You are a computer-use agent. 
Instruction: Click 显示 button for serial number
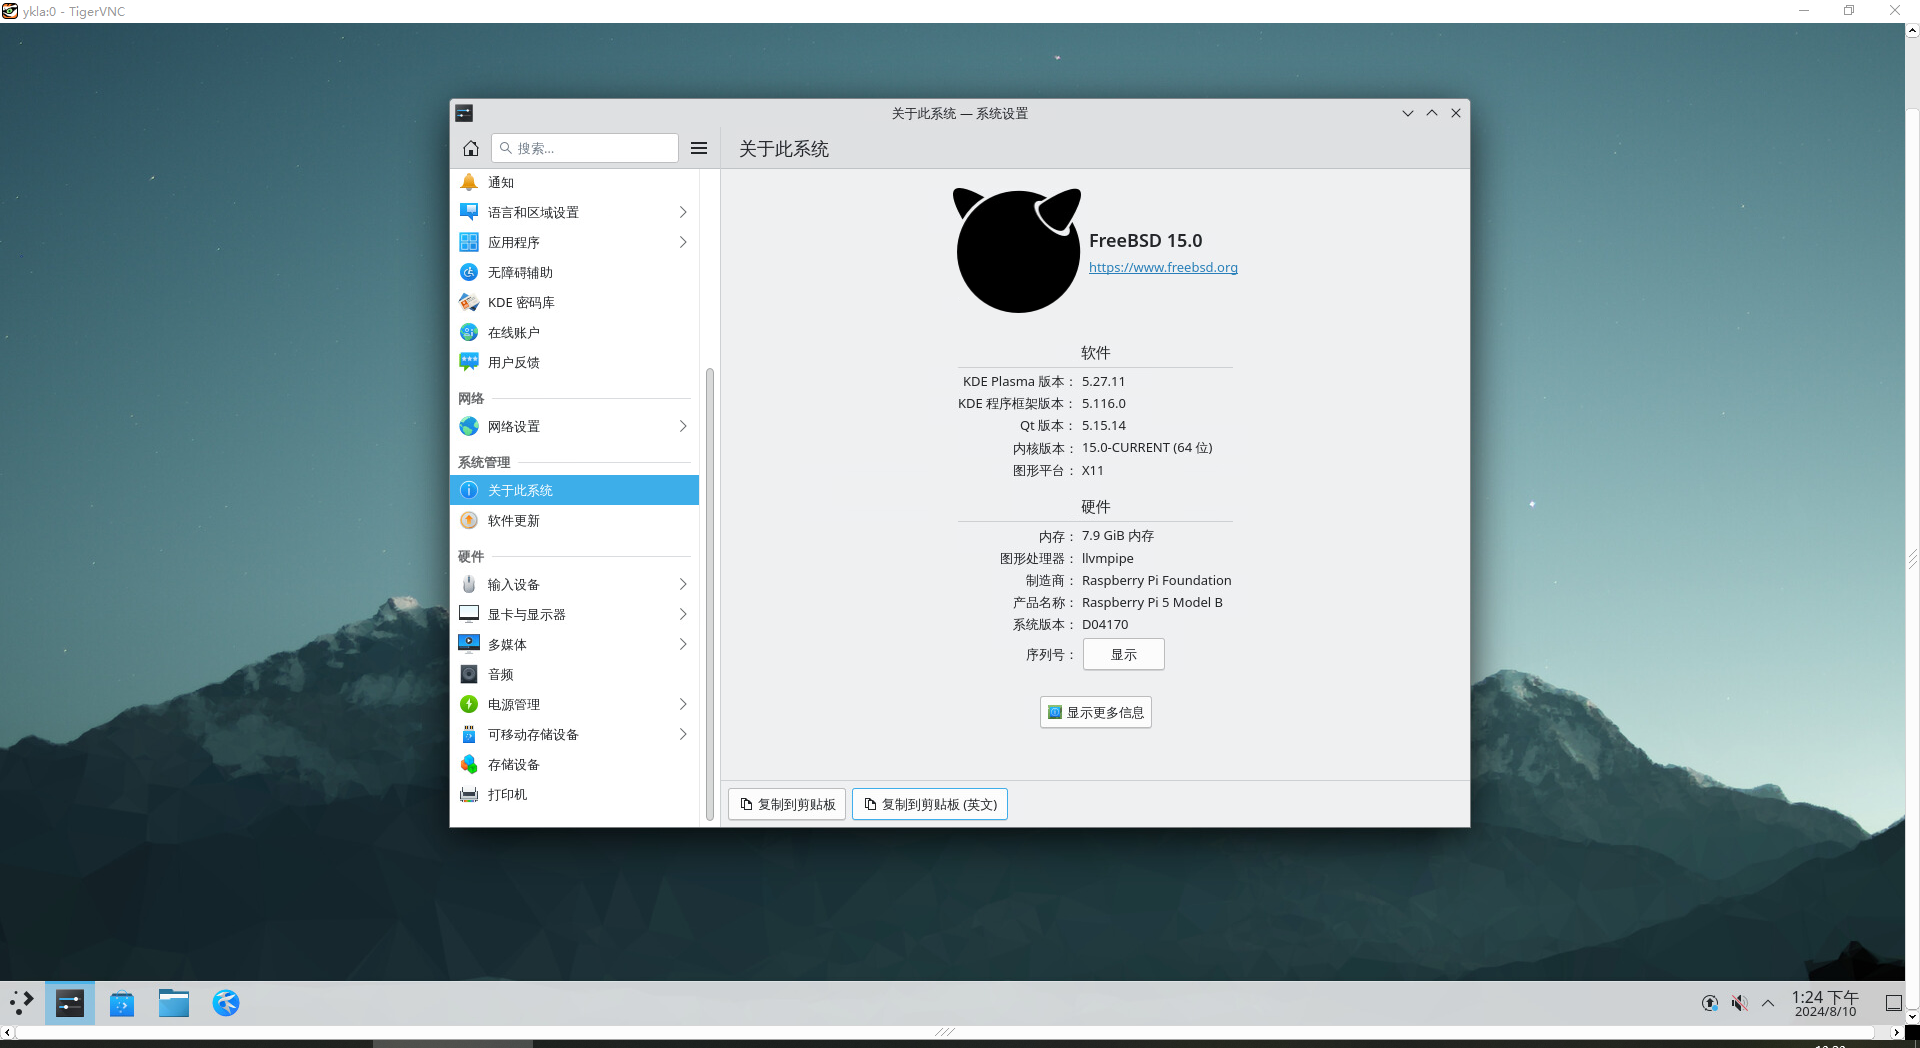[x=1124, y=654]
